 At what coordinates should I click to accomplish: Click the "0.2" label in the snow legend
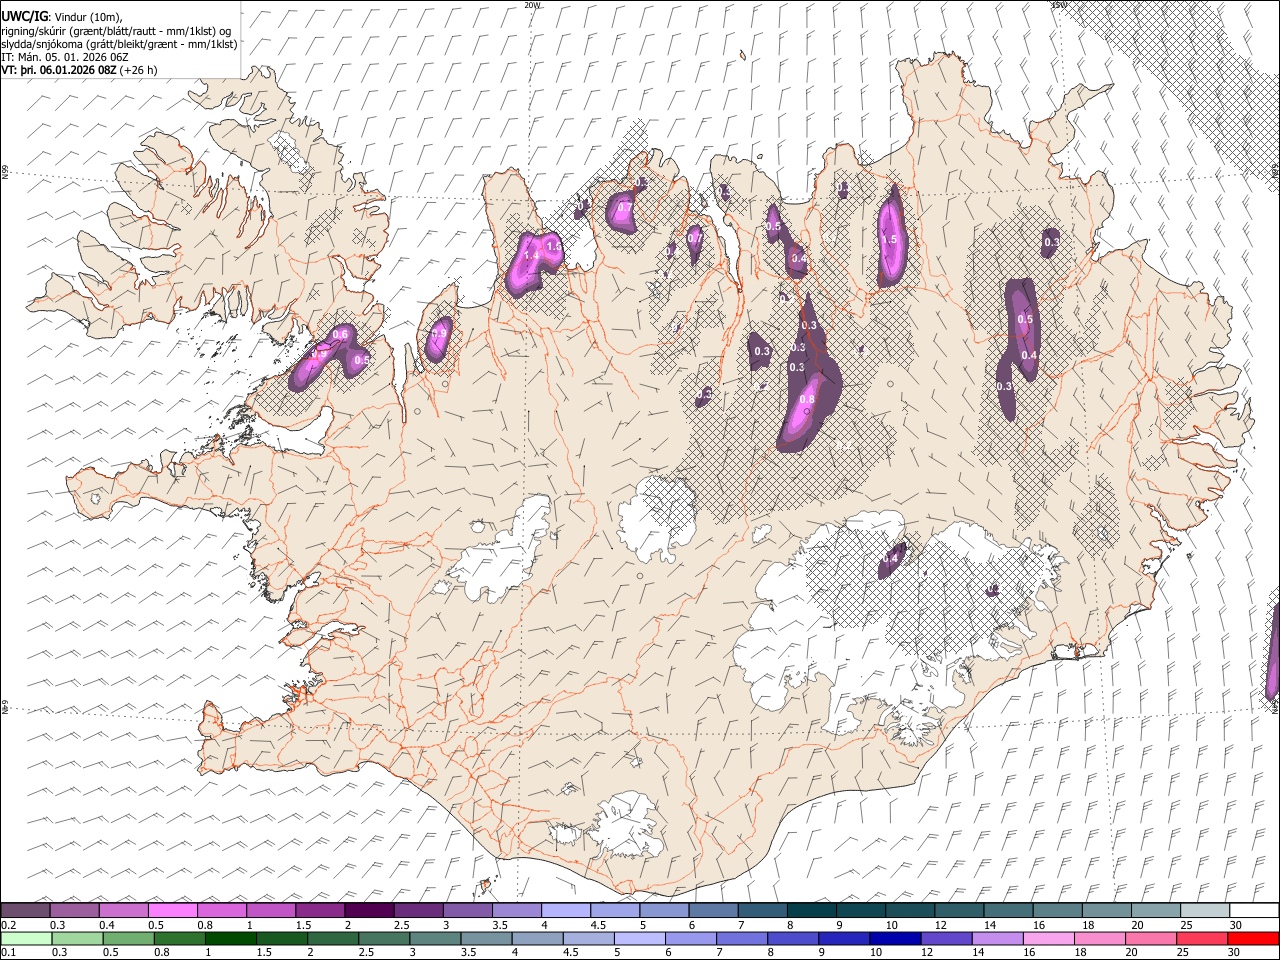8,925
